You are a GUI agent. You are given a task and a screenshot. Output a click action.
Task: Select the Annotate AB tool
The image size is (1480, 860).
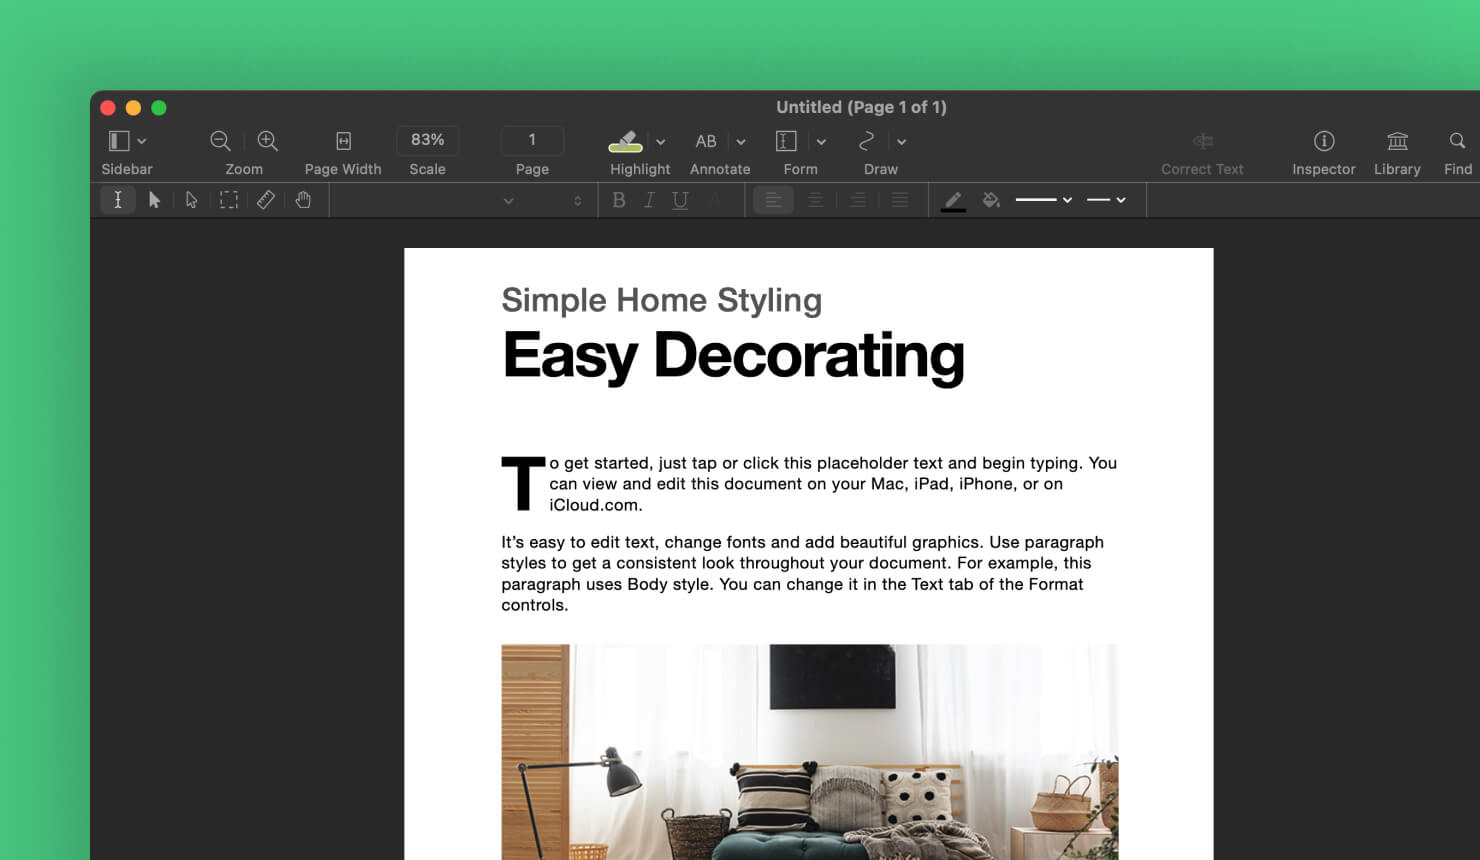[x=706, y=141]
